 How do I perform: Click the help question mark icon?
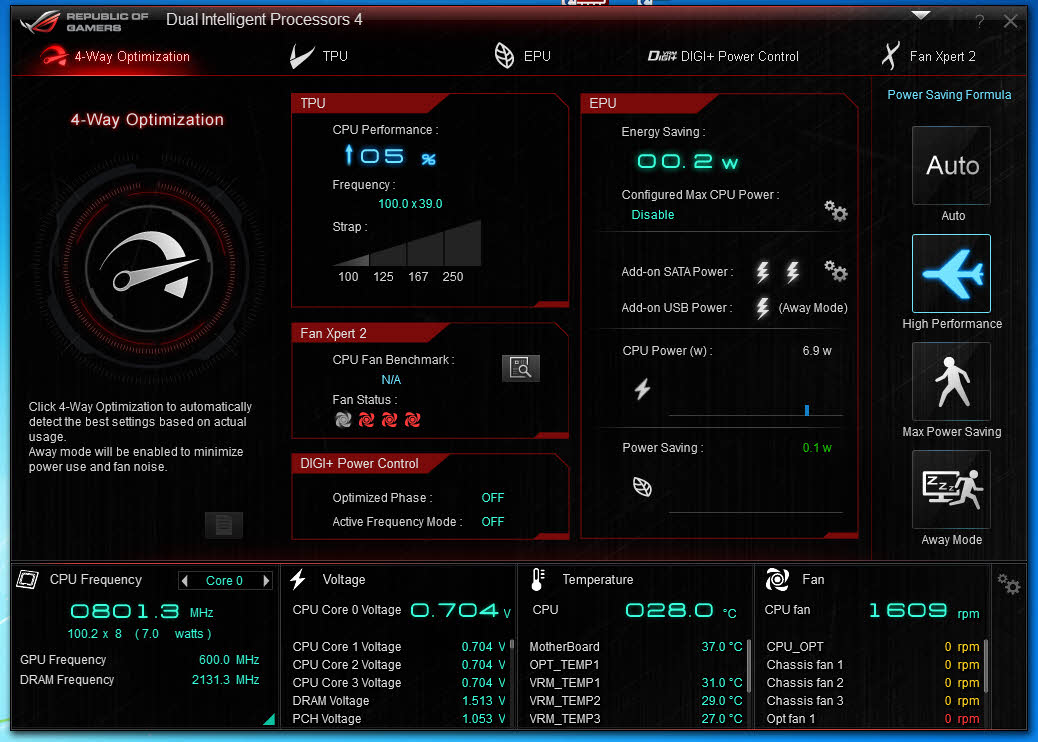[x=980, y=21]
